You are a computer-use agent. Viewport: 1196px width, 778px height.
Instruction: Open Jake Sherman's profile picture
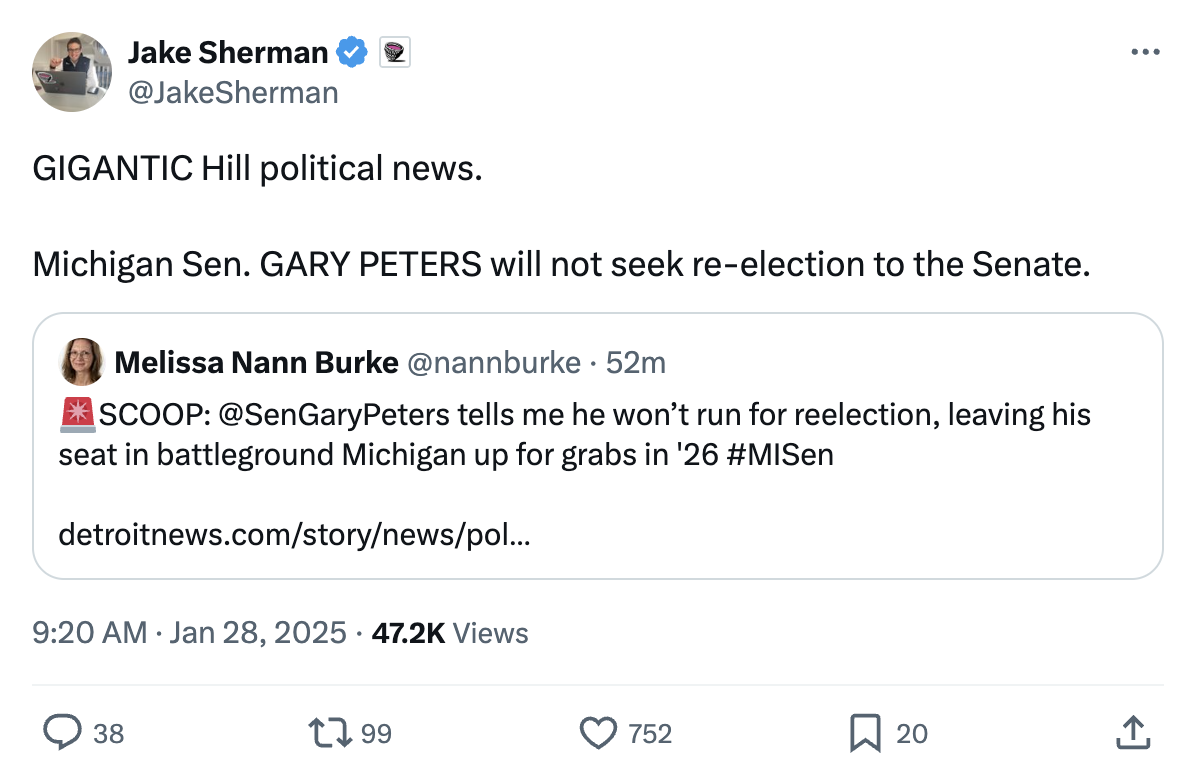(x=72, y=72)
